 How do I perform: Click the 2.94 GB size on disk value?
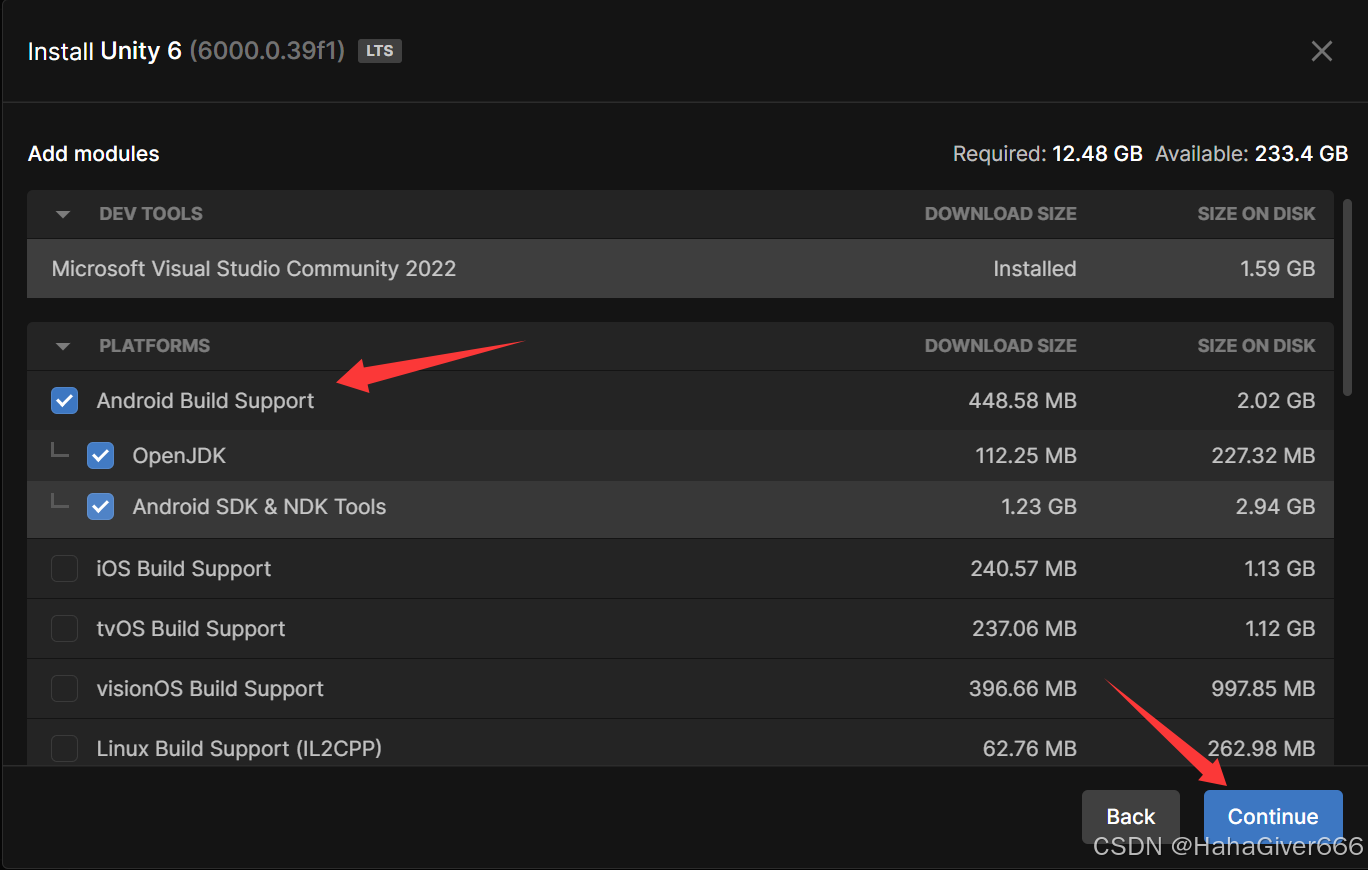tap(1275, 507)
